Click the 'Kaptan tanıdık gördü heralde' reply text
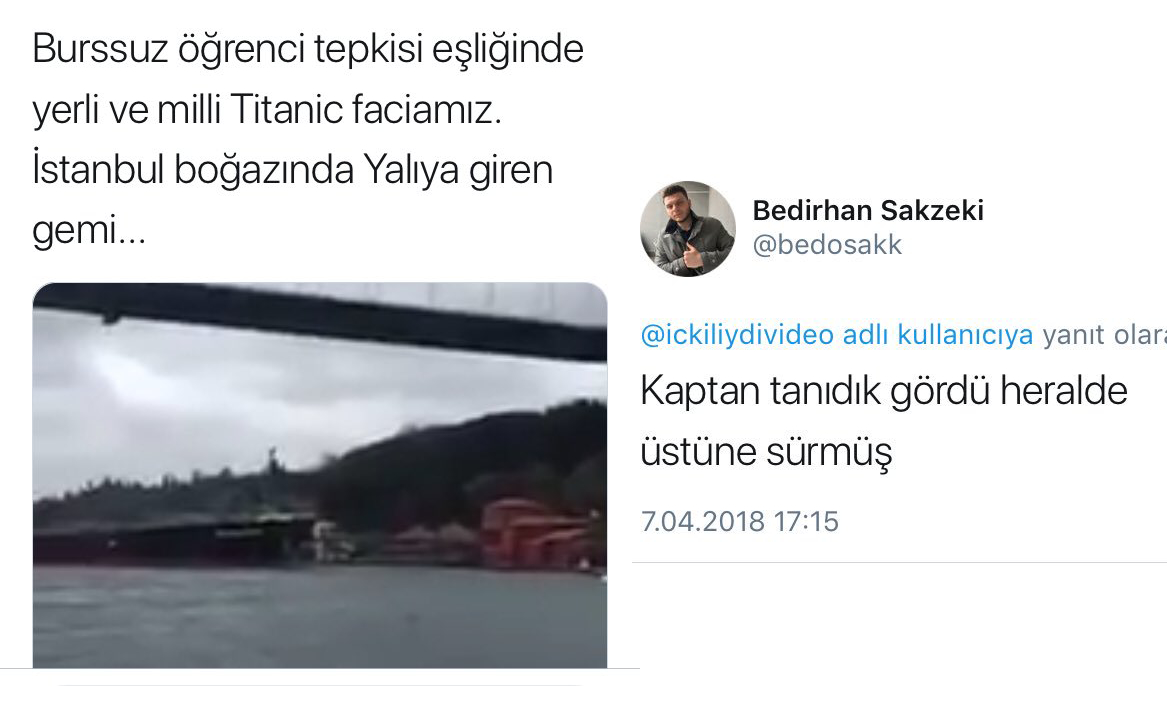 click(x=884, y=391)
